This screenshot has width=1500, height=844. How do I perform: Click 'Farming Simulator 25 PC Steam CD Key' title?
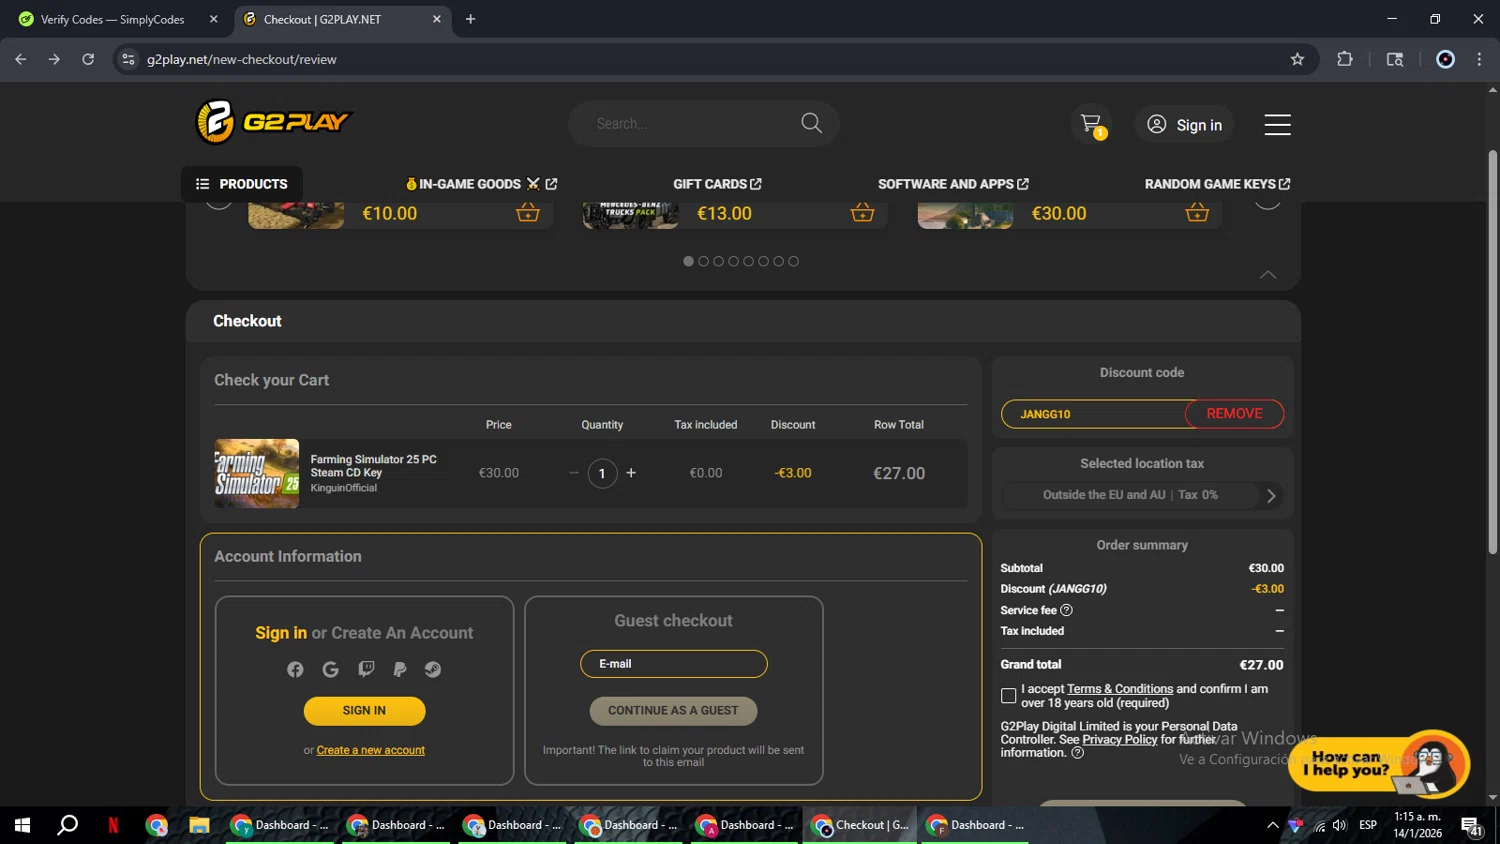tap(373, 466)
